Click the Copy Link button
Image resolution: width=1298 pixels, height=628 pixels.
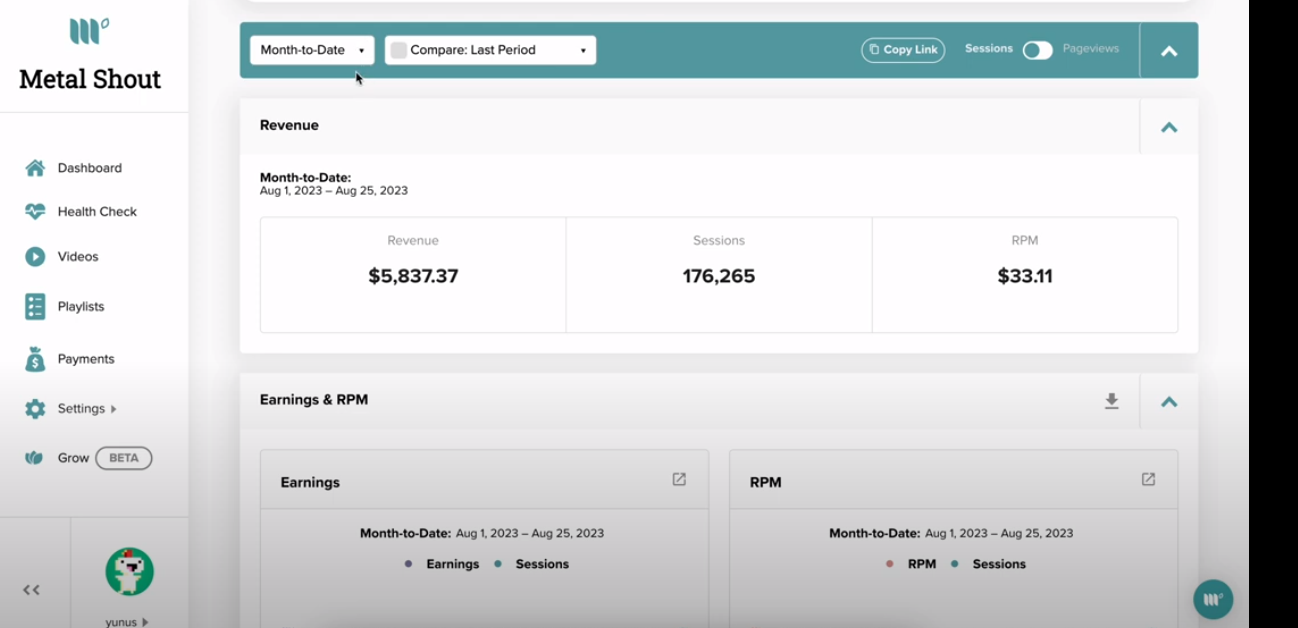[903, 50]
